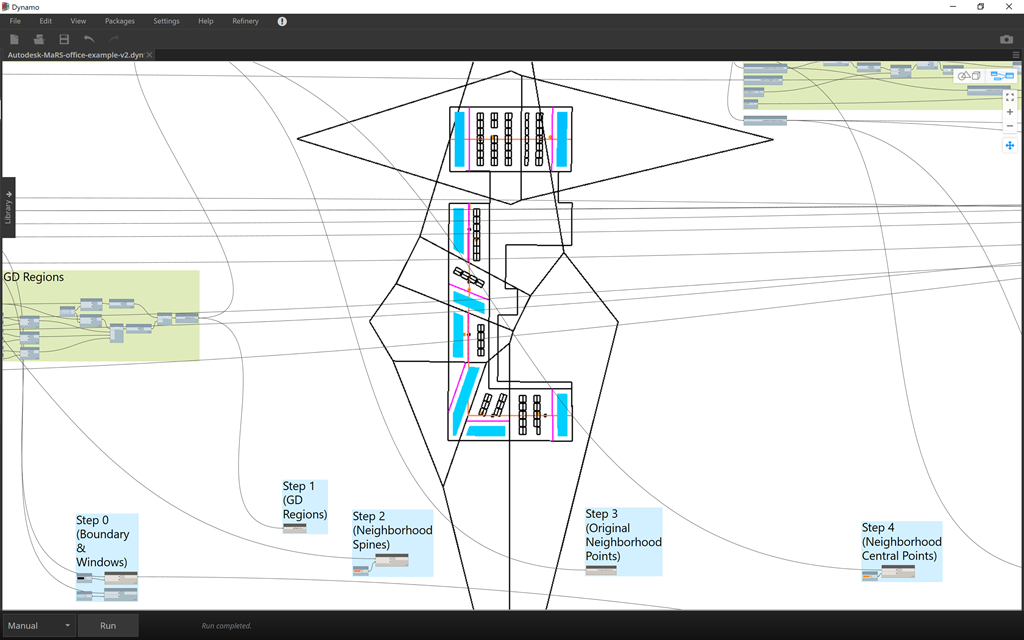Select the Step 2 Neighborhood Spines group
Viewport: 1024px width, 640px height.
(x=392, y=530)
